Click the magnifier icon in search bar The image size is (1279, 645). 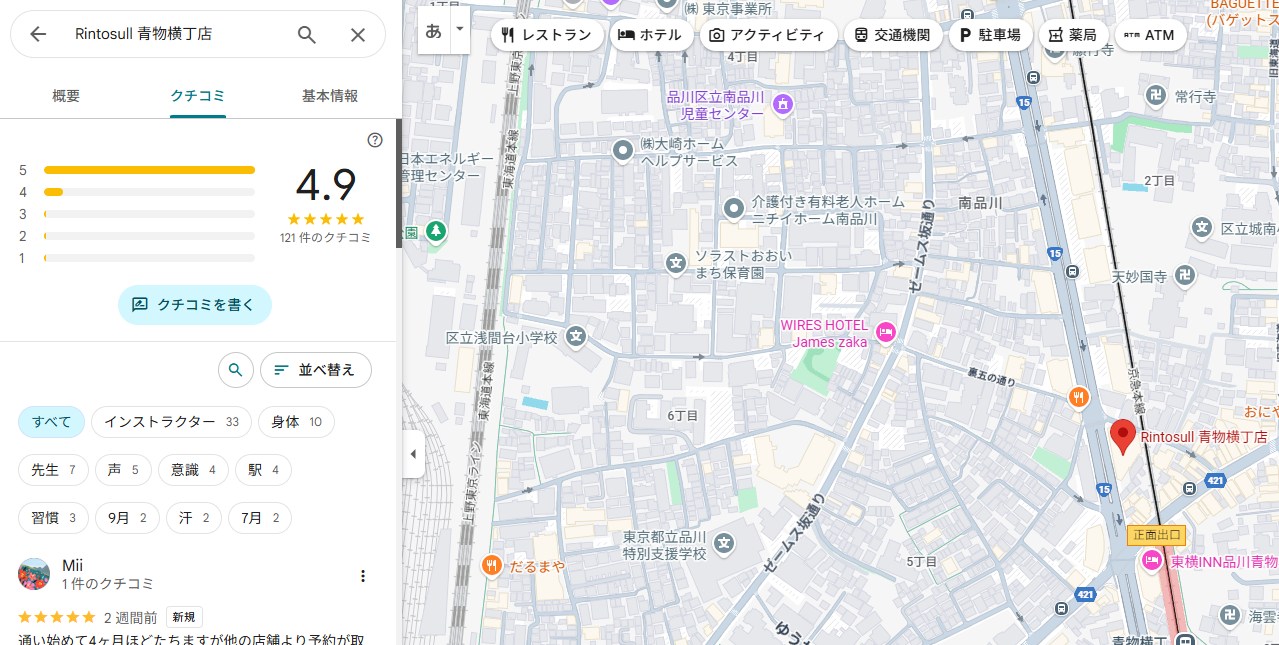coord(307,35)
